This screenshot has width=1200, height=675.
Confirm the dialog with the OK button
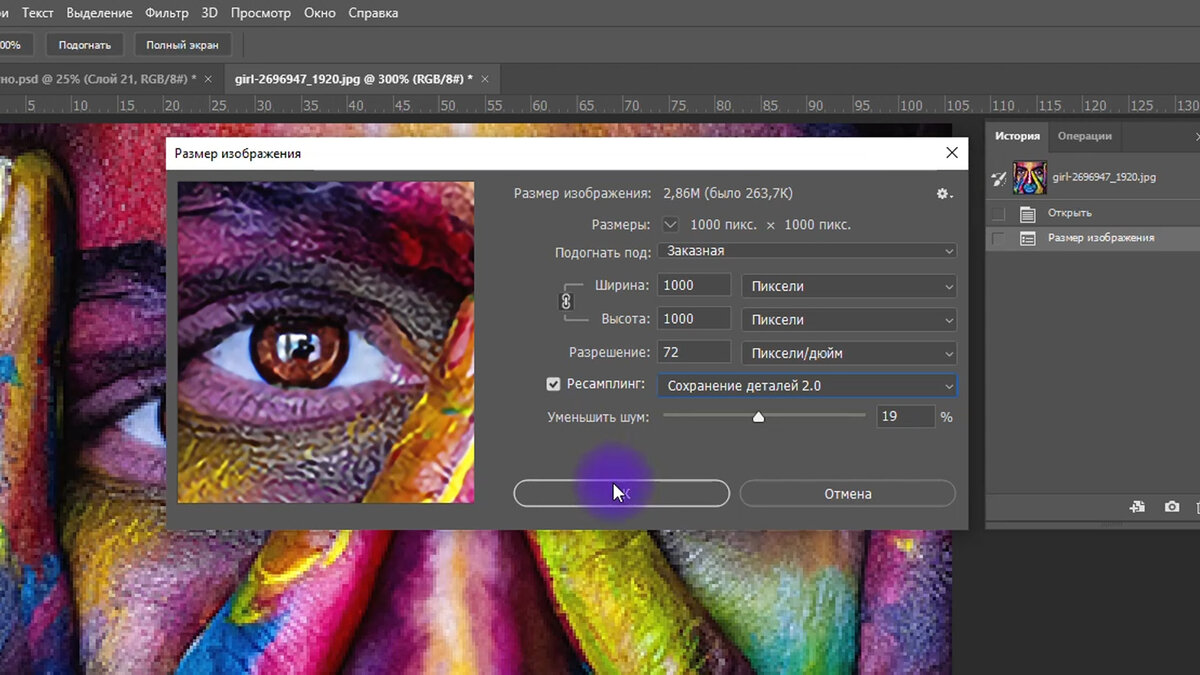click(x=621, y=493)
